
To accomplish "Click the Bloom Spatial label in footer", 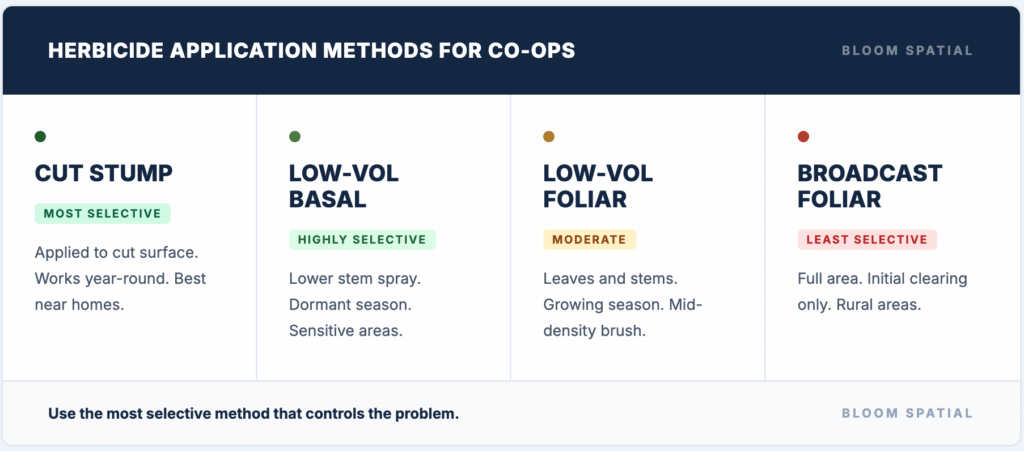I will pyautogui.click(x=907, y=413).
